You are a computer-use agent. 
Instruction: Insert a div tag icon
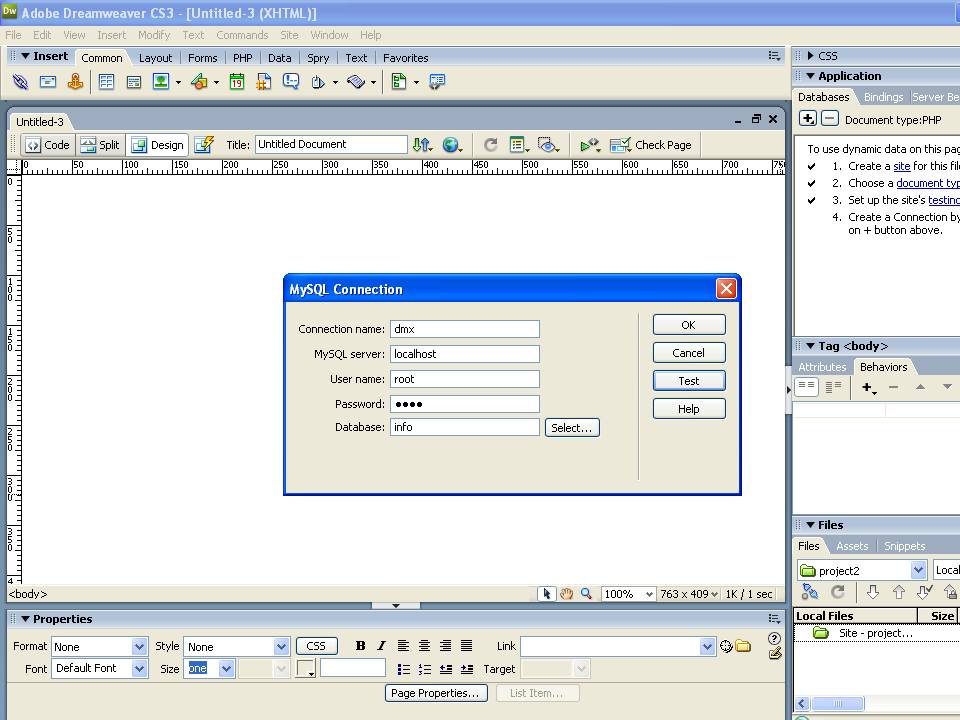coord(133,81)
